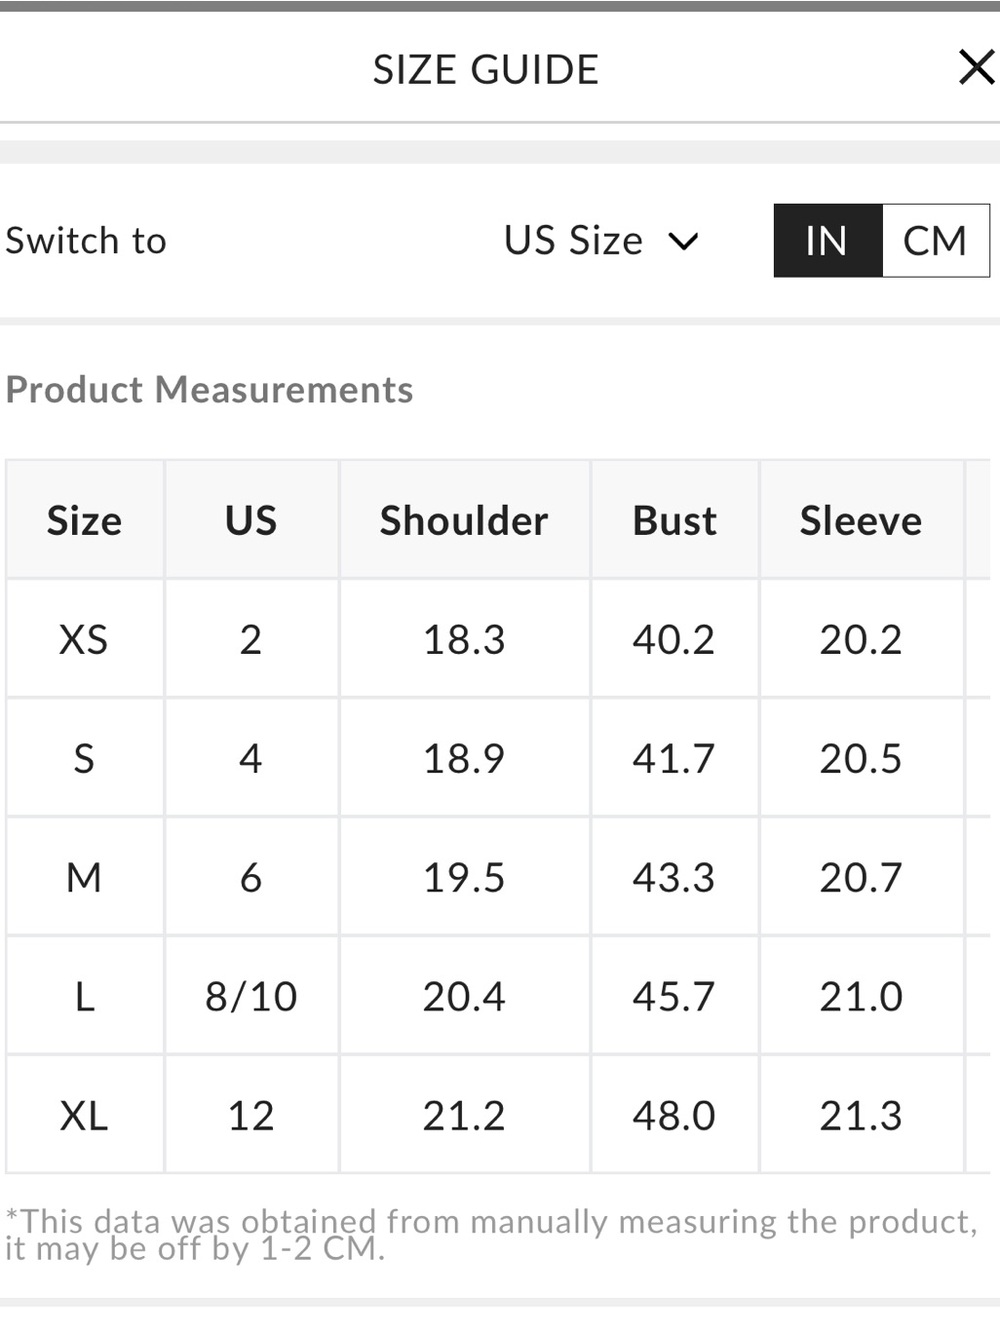
Task: Click the 48.0 bust measurement cell
Action: (675, 1115)
